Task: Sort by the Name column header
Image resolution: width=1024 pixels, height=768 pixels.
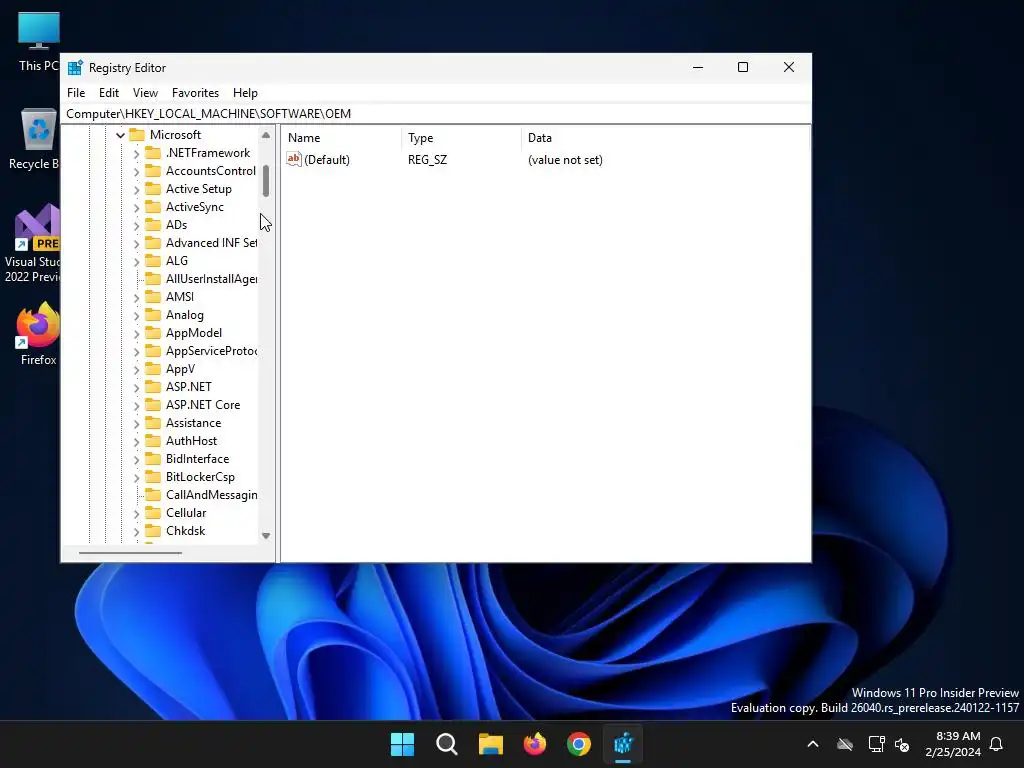Action: point(342,138)
